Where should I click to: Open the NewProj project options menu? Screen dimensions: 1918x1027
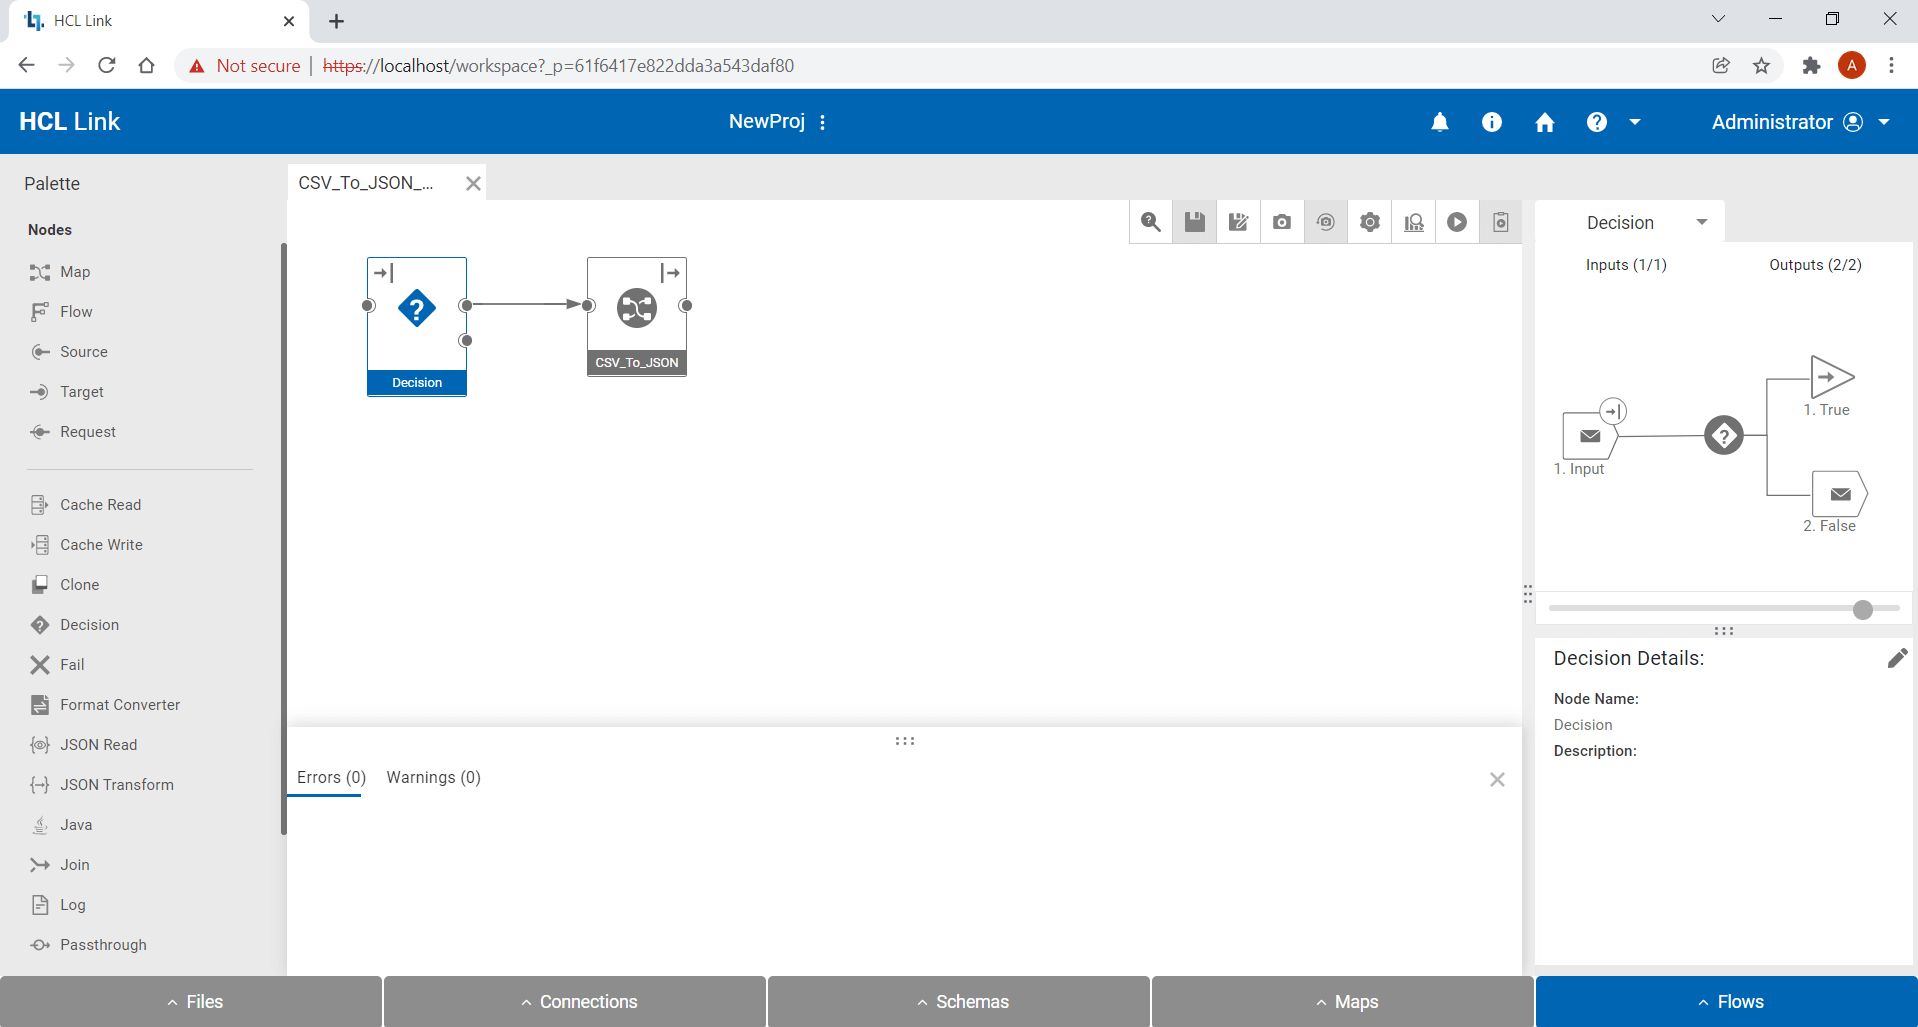pos(822,121)
